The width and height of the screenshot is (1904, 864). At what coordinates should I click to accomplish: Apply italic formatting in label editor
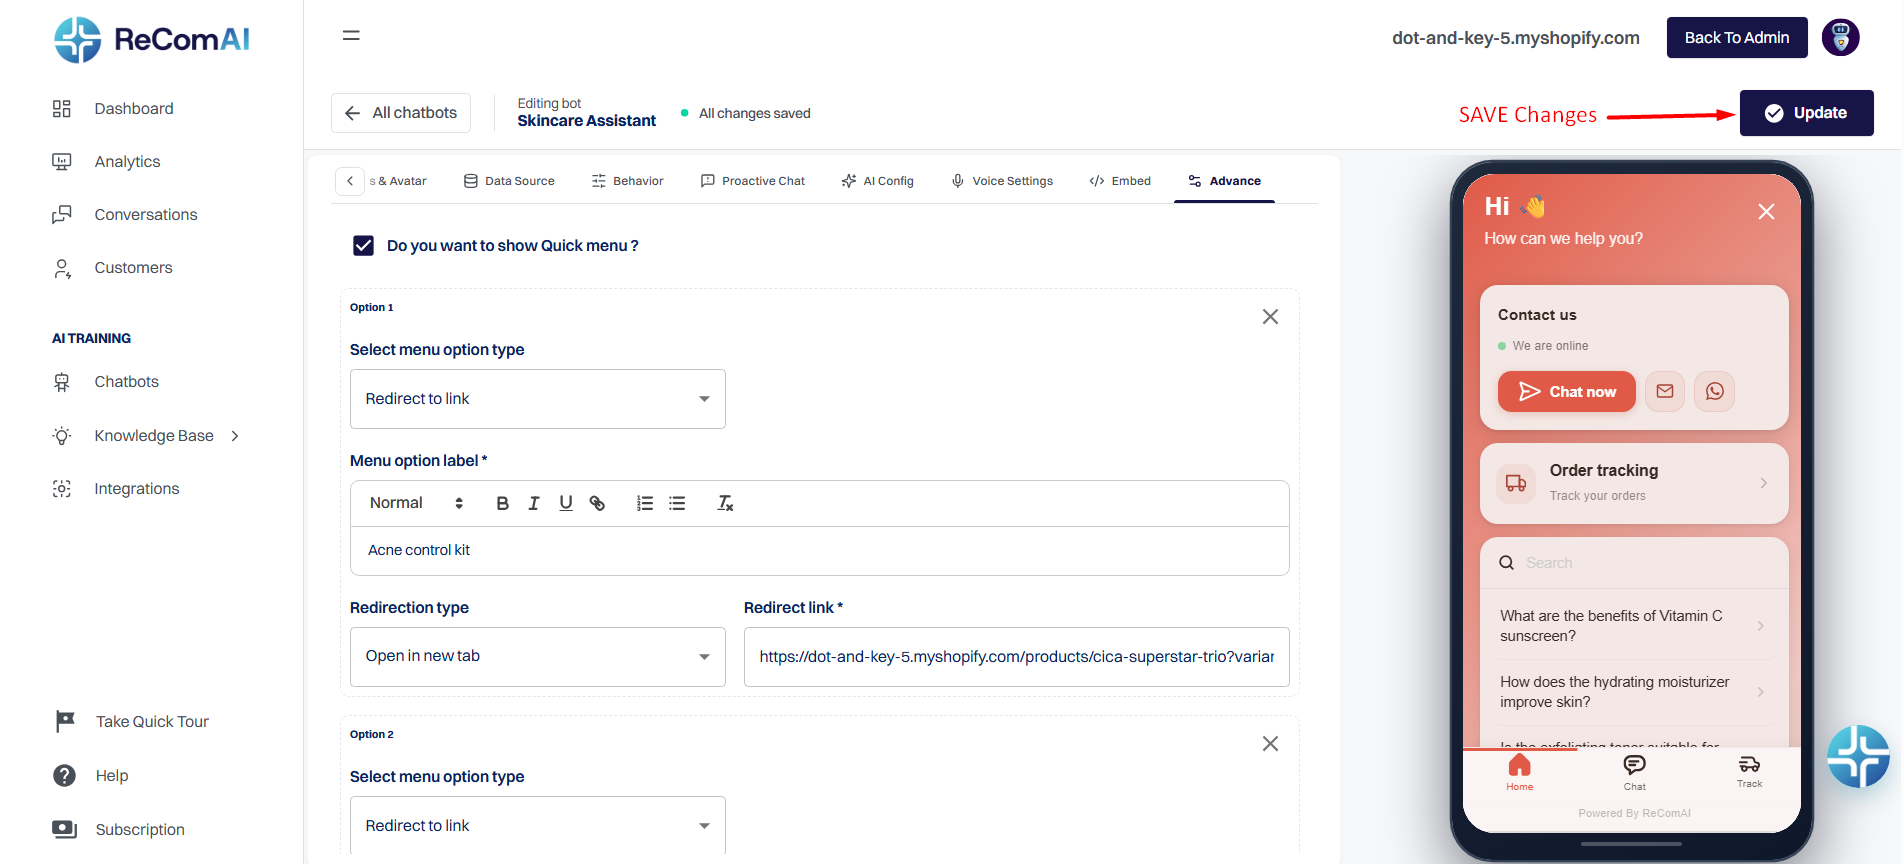(x=534, y=503)
